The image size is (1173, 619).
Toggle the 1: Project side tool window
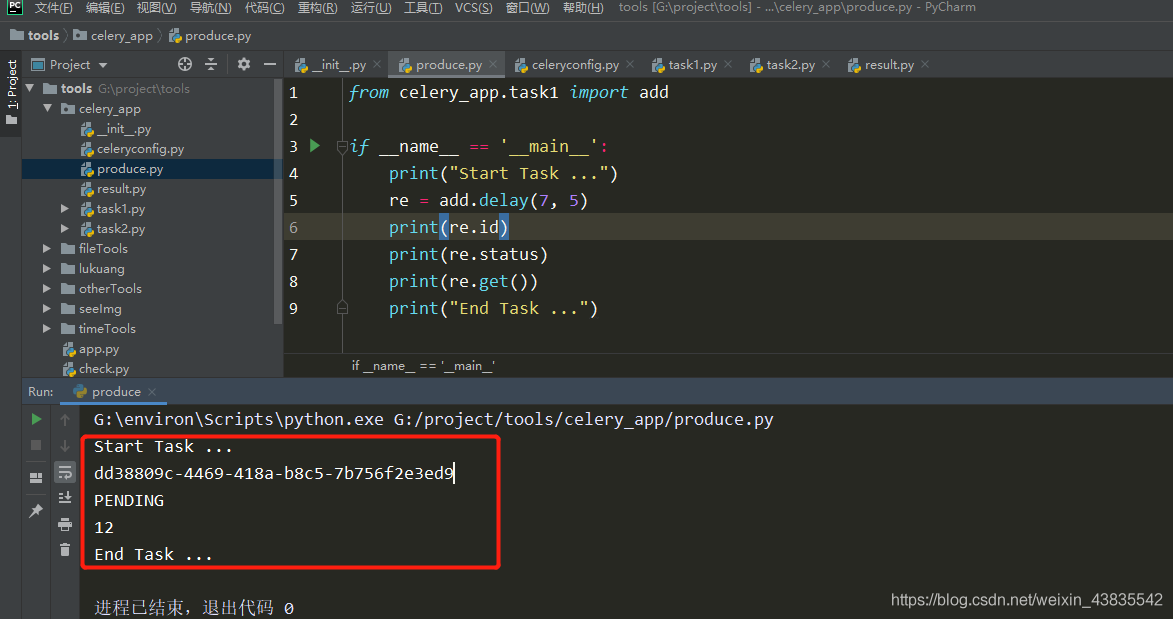(11, 93)
